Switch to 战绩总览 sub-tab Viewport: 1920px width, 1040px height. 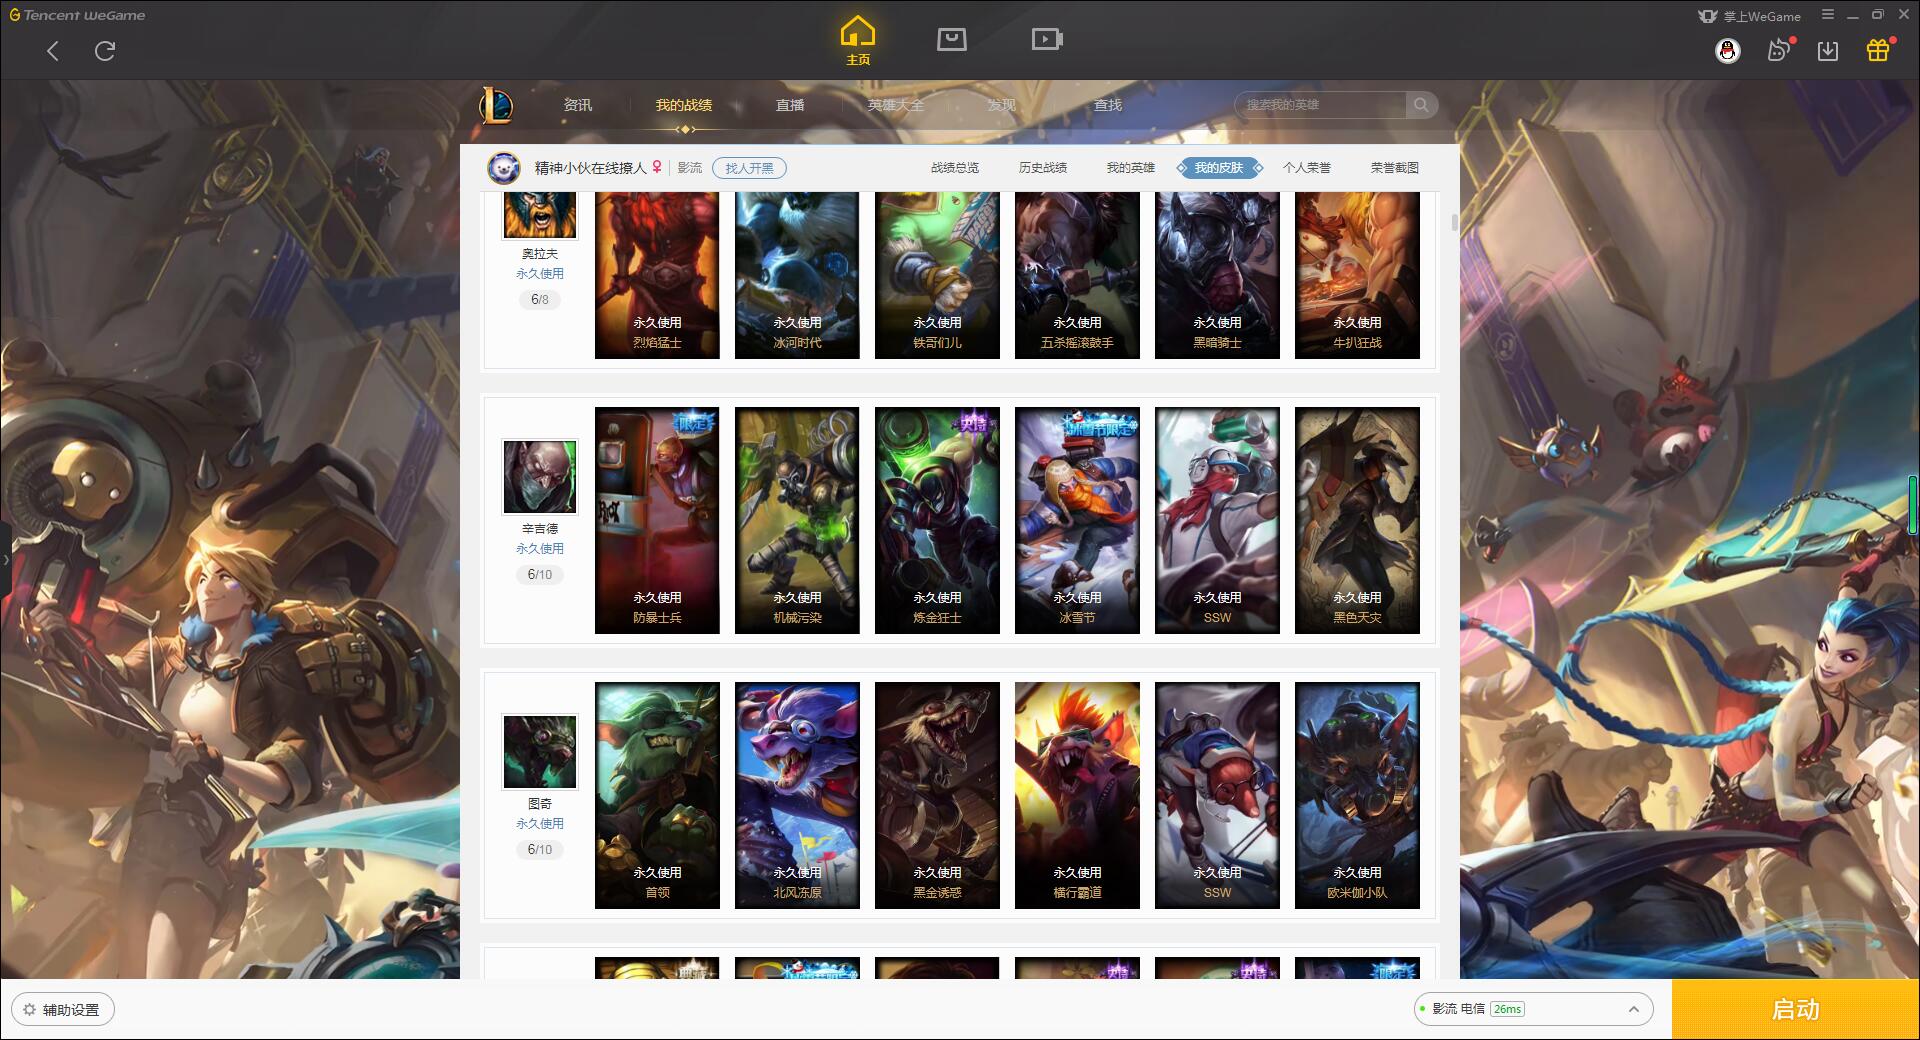click(955, 168)
